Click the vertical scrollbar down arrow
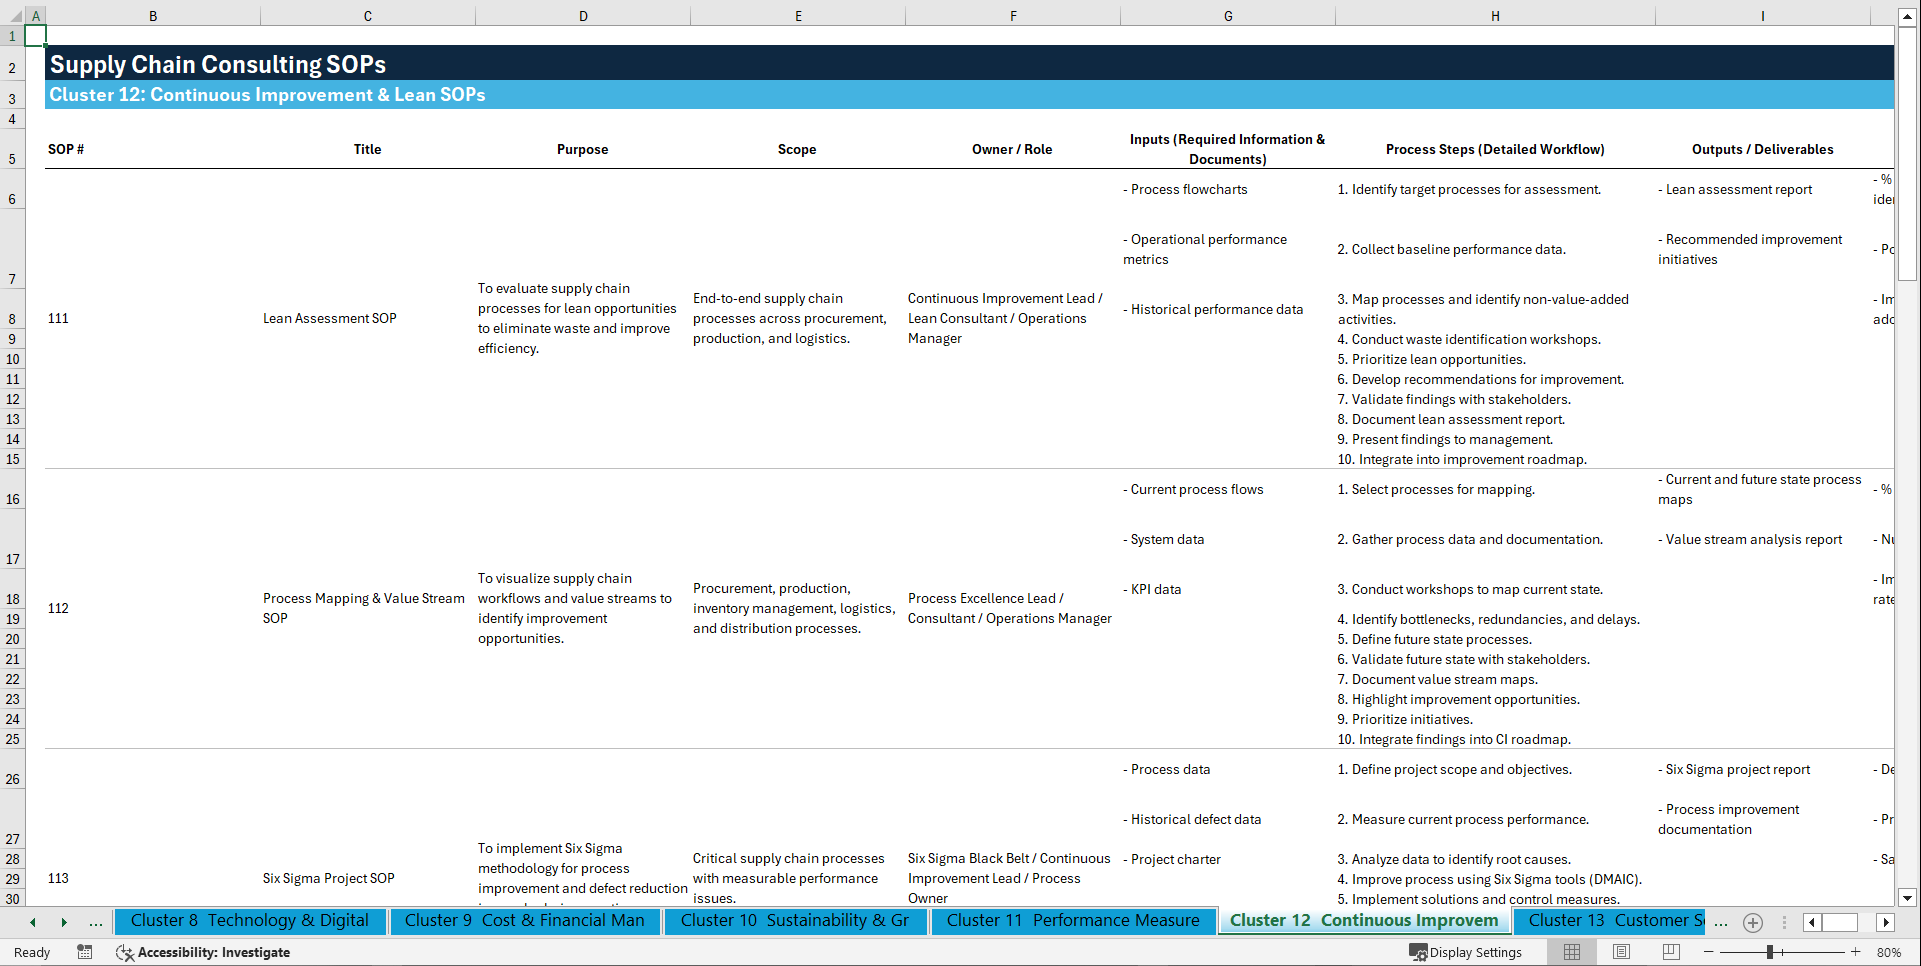Image resolution: width=1921 pixels, height=966 pixels. pyautogui.click(x=1909, y=898)
